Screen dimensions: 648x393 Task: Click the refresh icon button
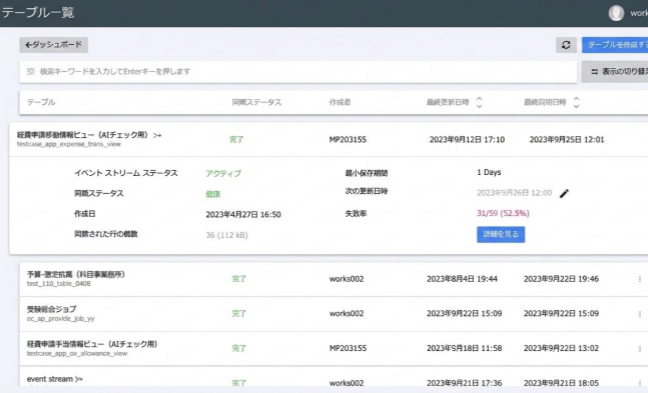[x=566, y=45]
